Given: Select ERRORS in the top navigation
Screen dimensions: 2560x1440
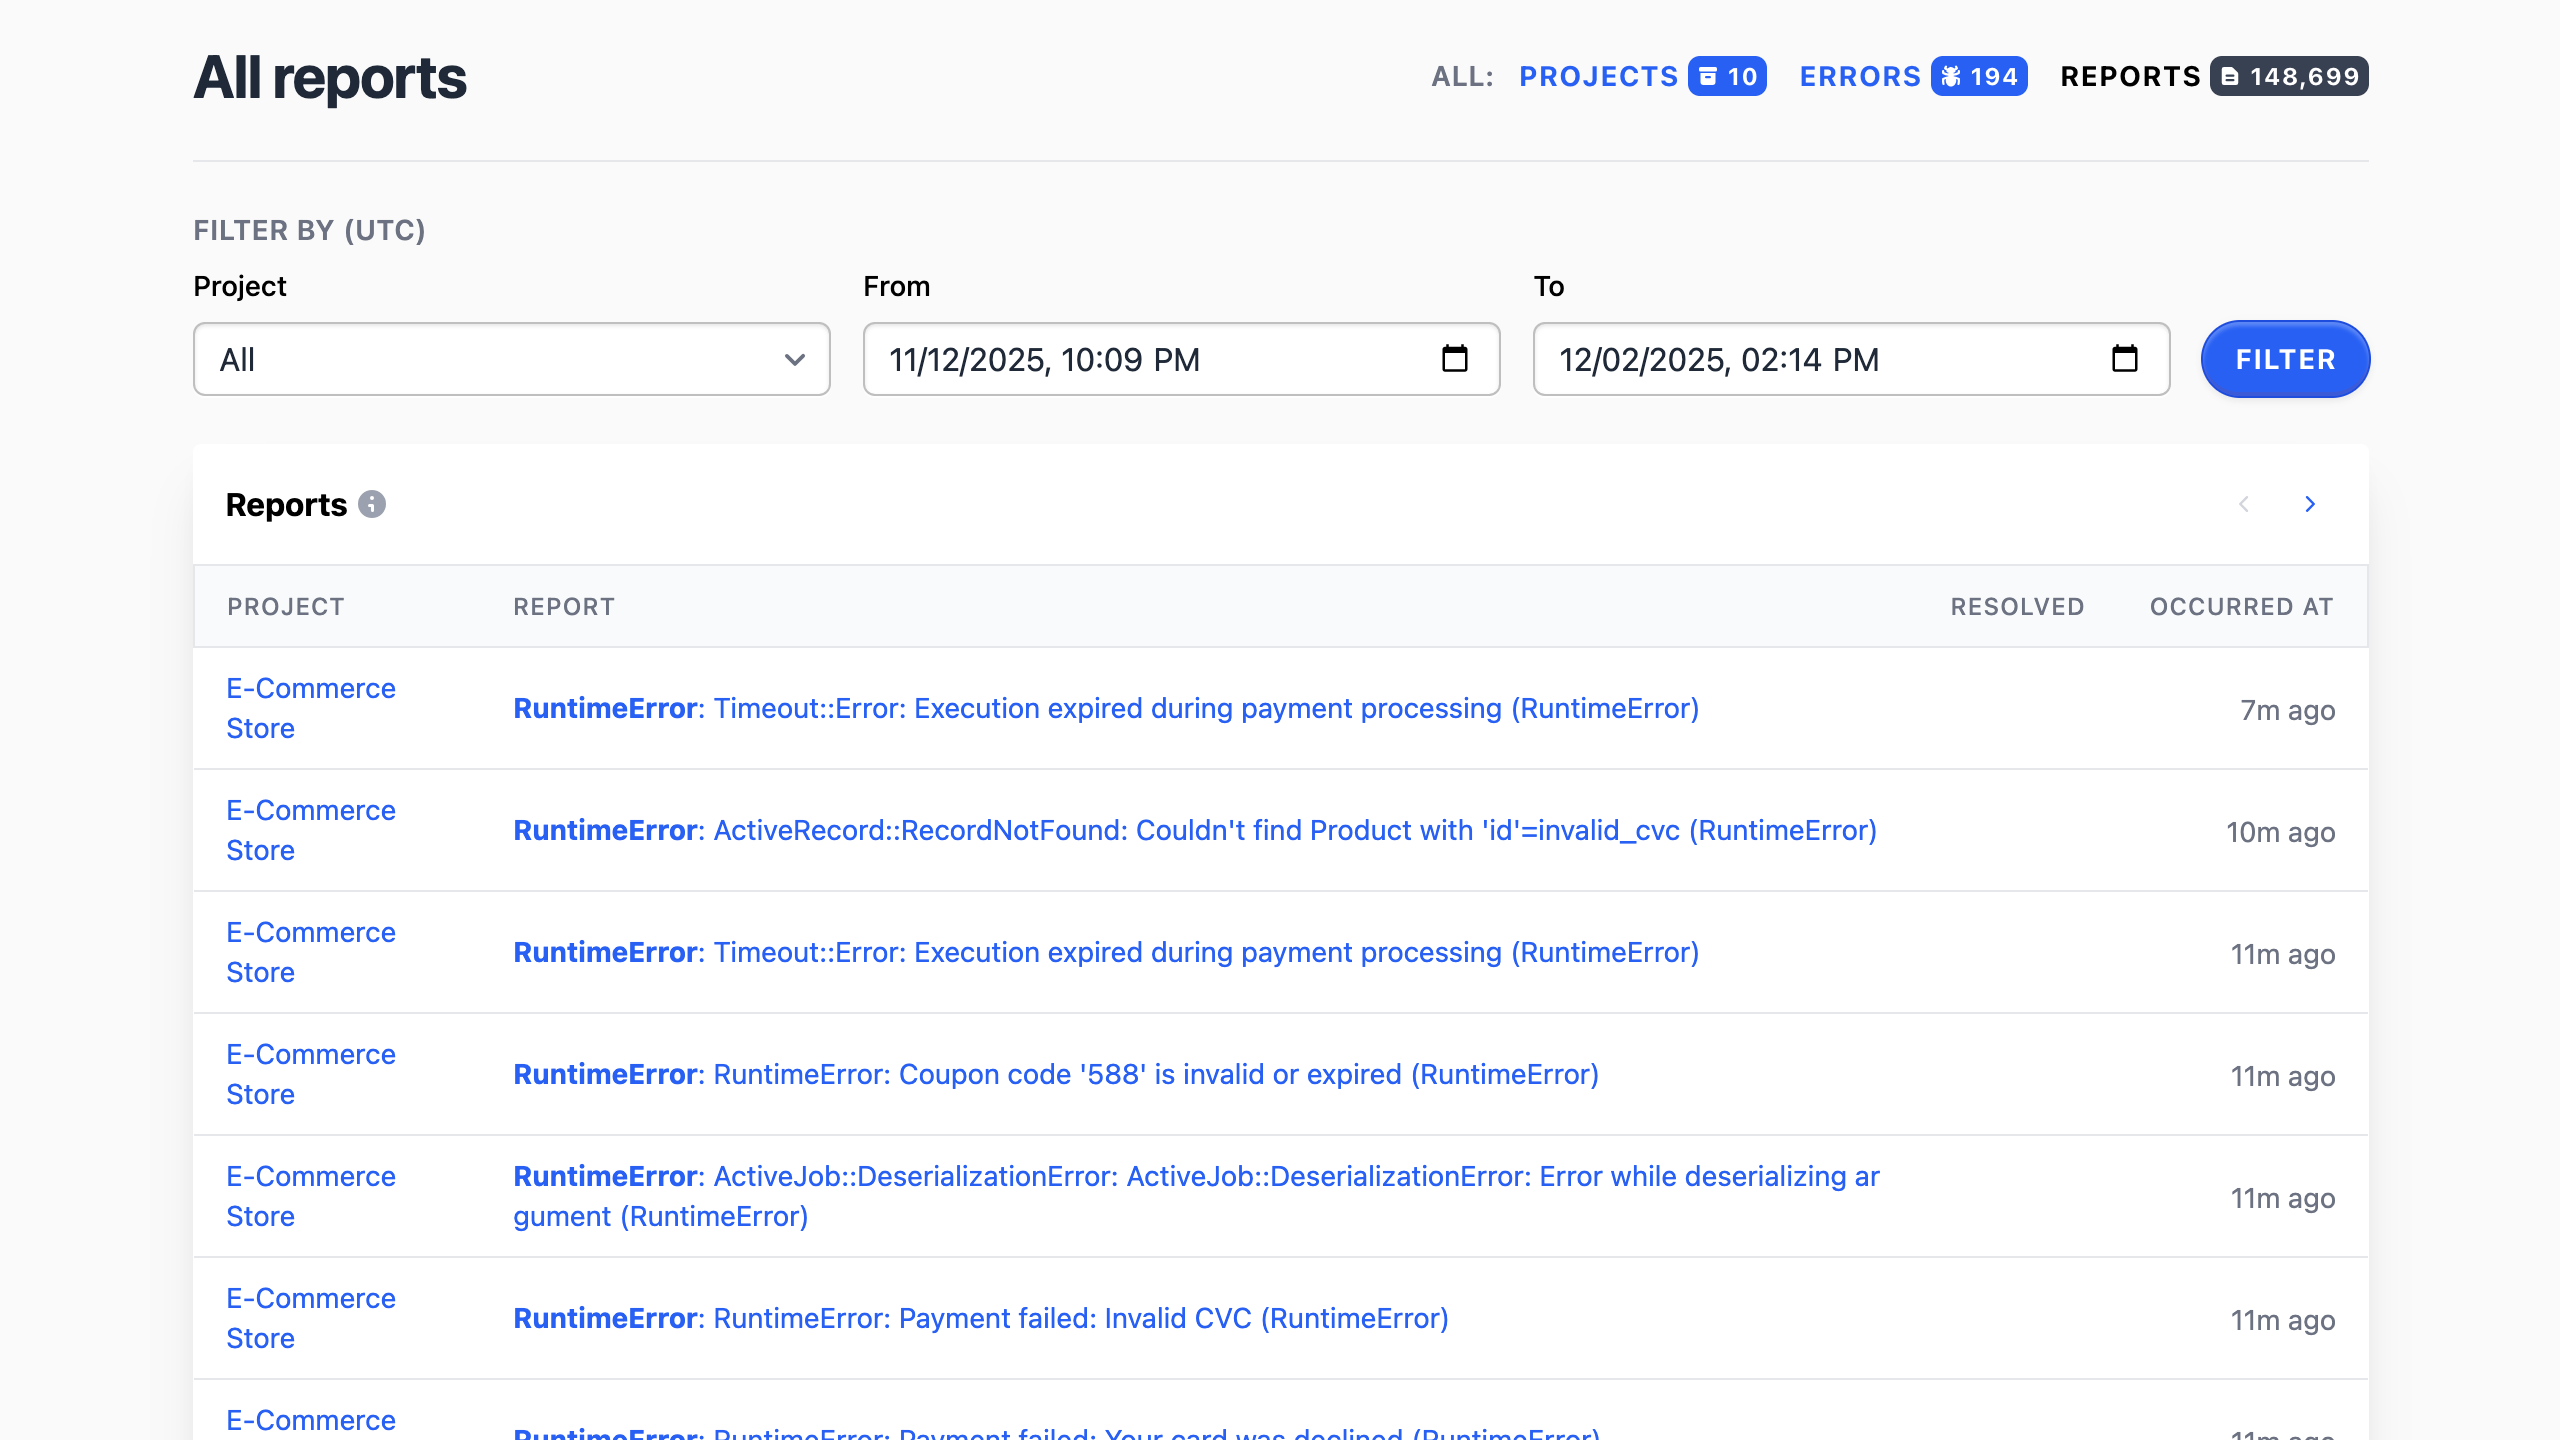Looking at the screenshot, I should coord(1860,76).
